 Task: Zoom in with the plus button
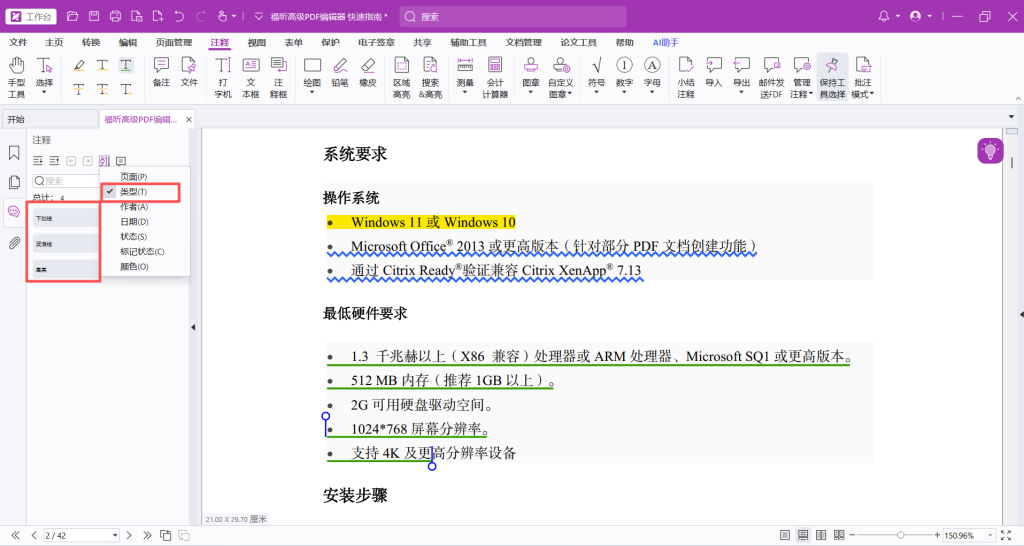[x=937, y=535]
